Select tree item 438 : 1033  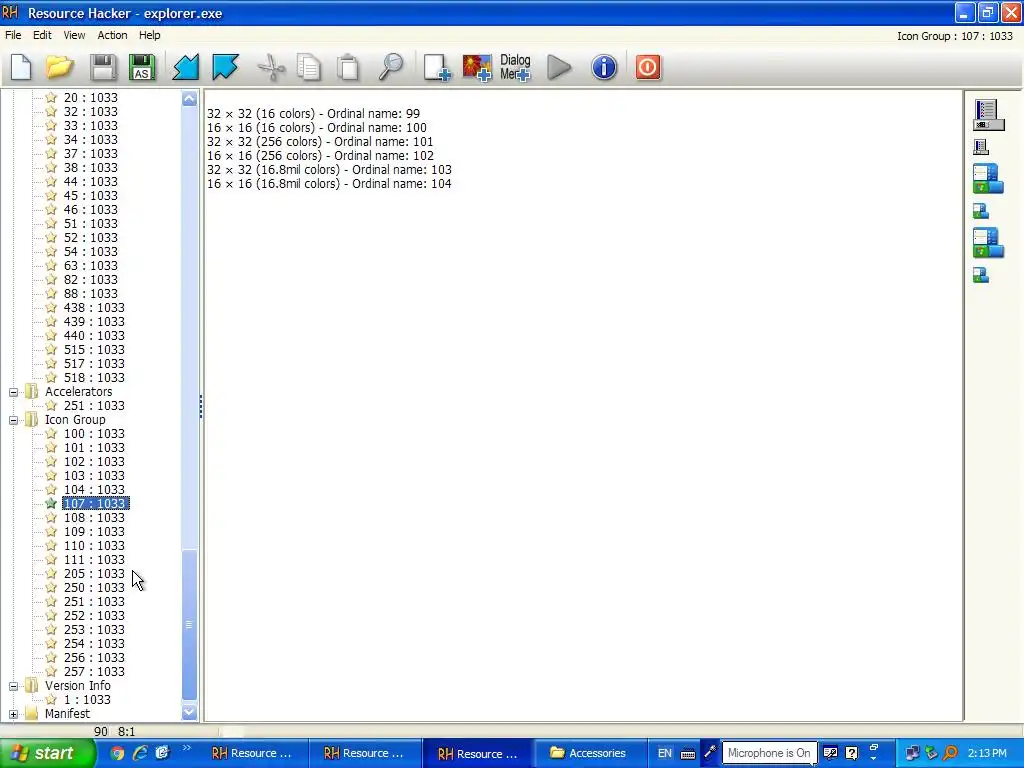tap(94, 308)
